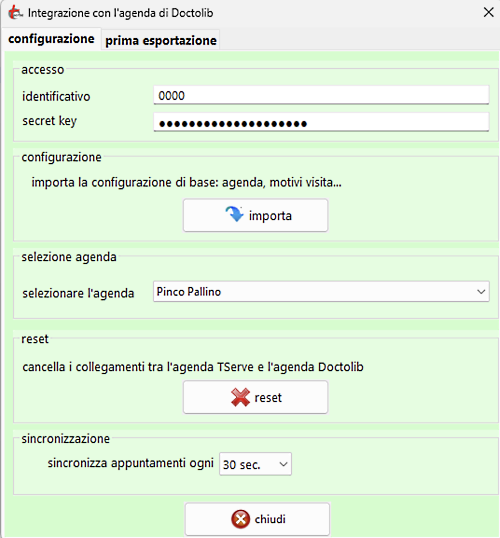The image size is (500, 538).
Task: Click the chevron of the sync interval selector
Action: [283, 465]
